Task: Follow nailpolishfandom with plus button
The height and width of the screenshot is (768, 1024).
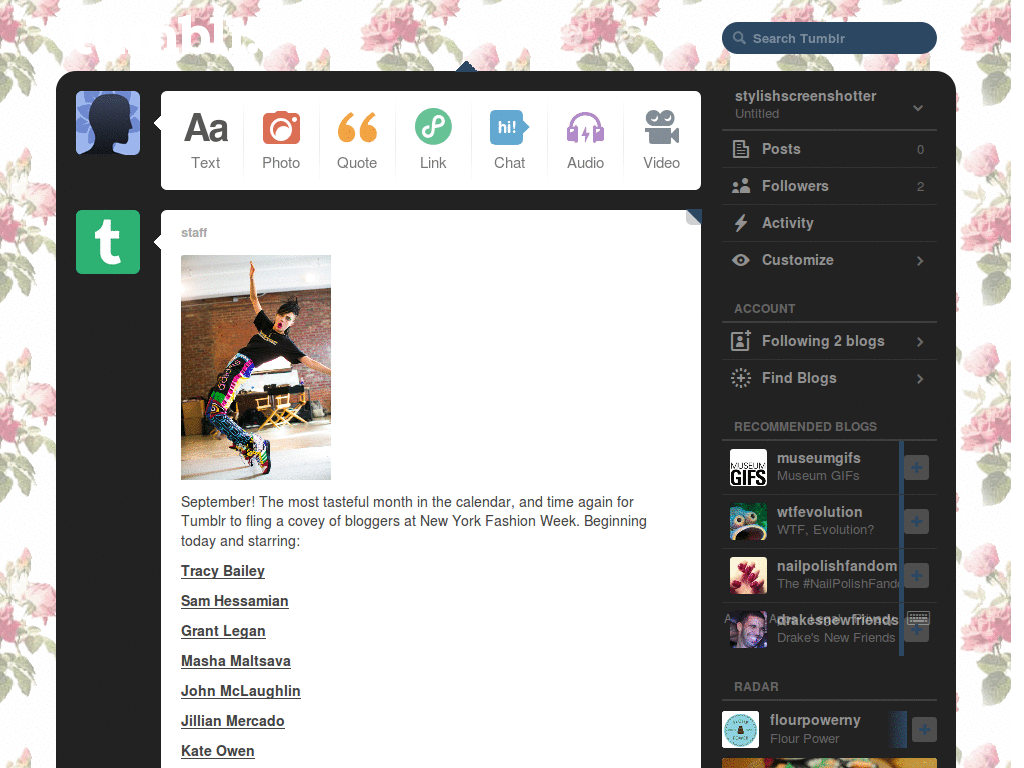Action: (916, 575)
